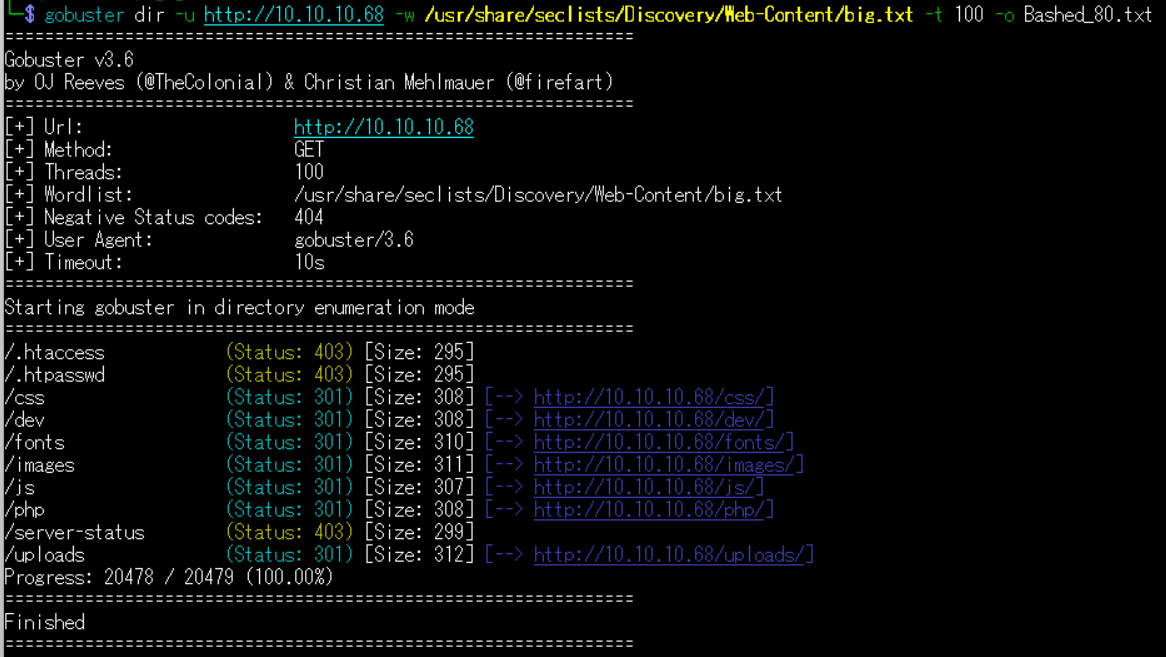Click the URL link in the Url: settings row
This screenshot has height=657, width=1166.
click(383, 127)
